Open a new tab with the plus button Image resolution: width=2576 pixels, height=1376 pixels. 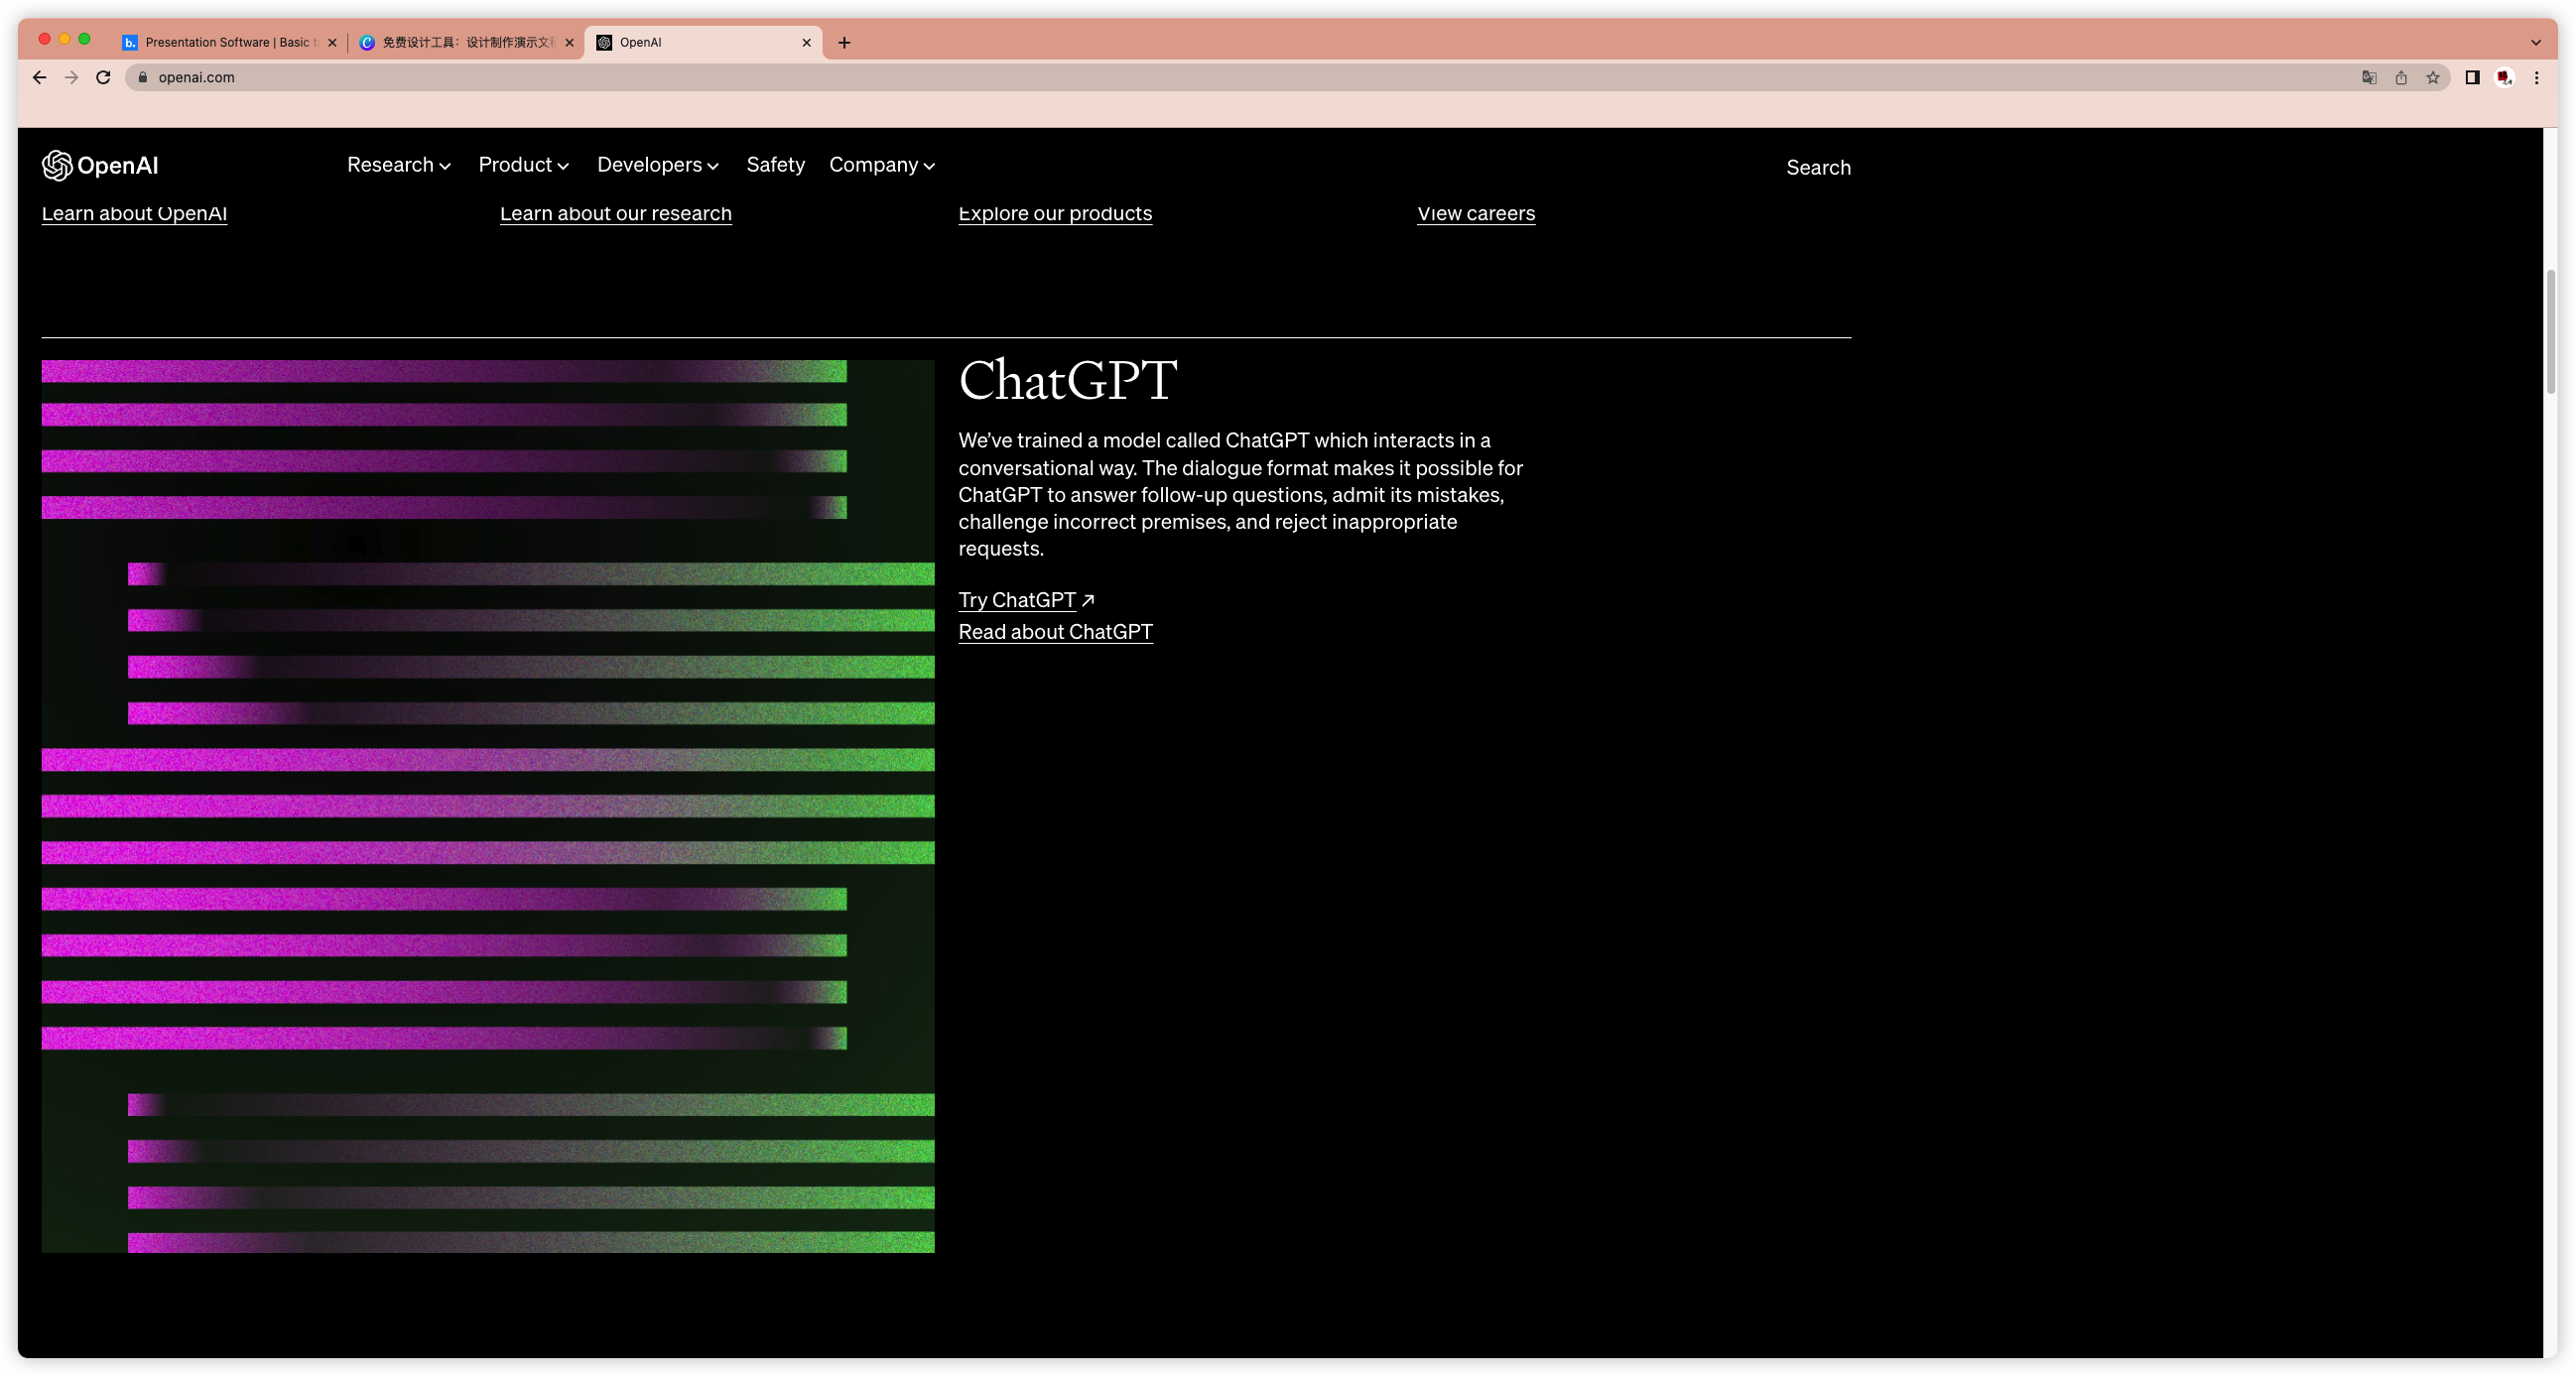click(844, 42)
